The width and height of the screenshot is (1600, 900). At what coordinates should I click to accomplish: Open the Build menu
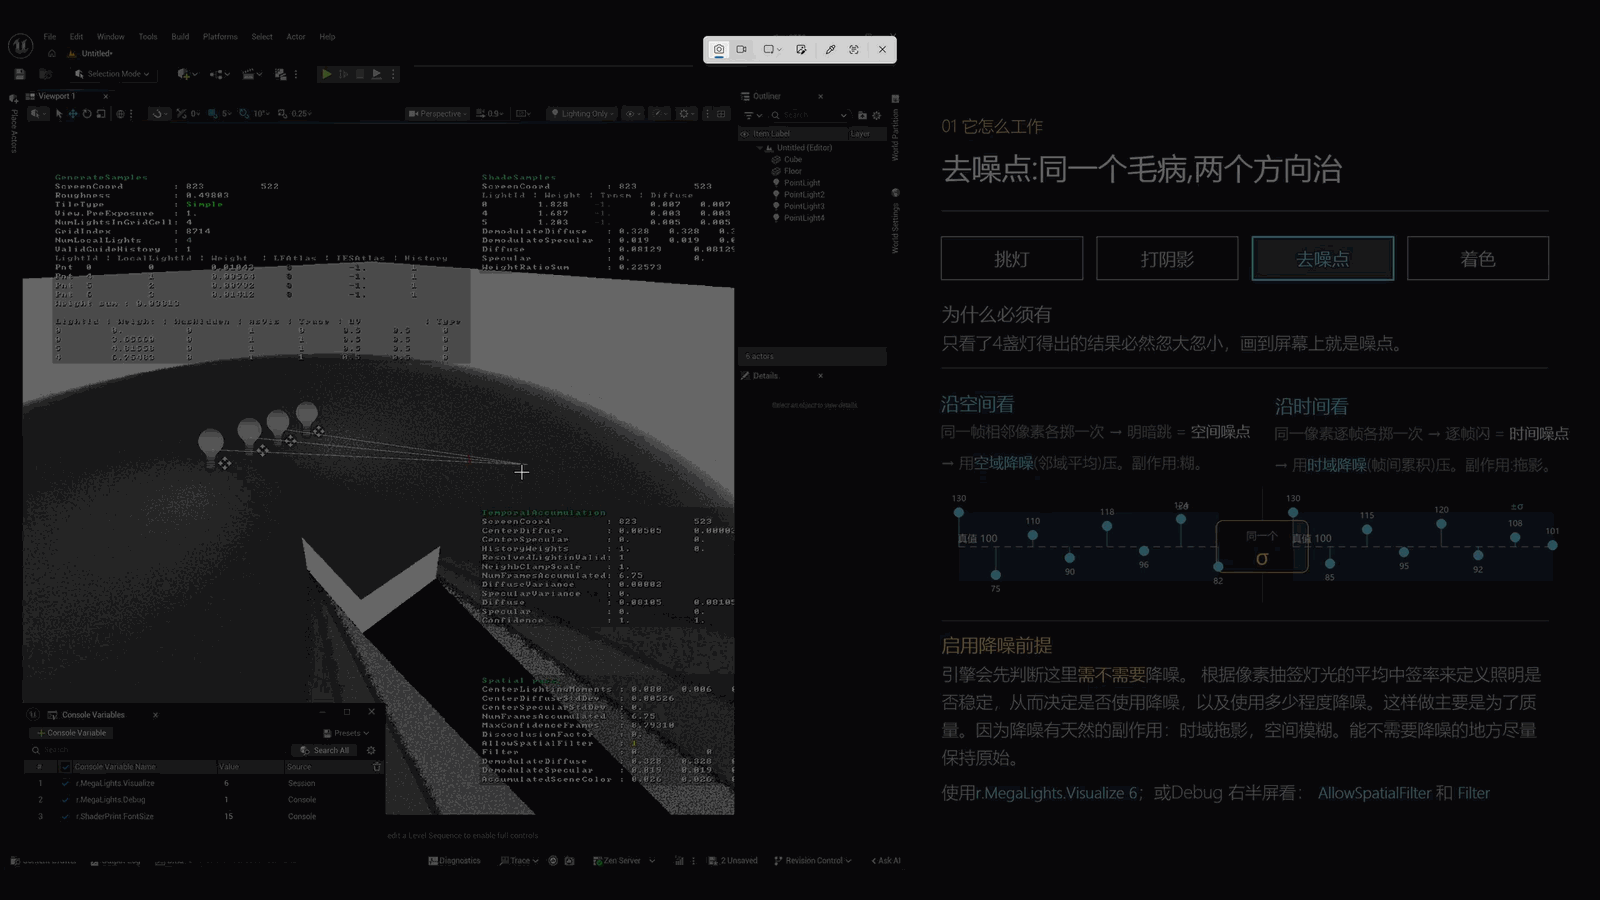click(180, 37)
